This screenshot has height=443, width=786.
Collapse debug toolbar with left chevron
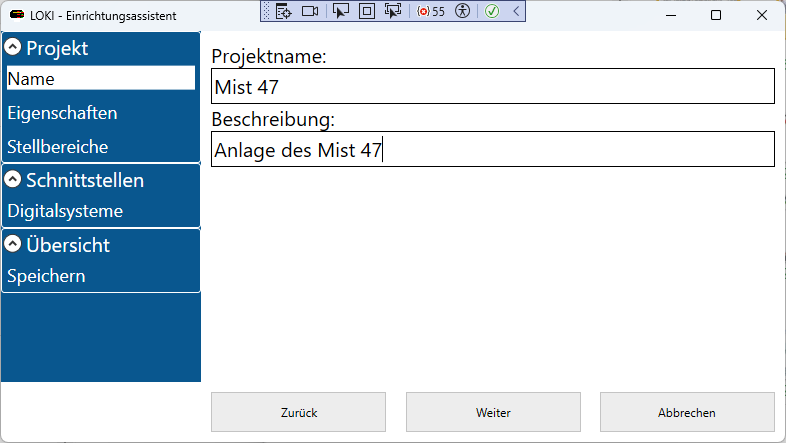point(515,11)
